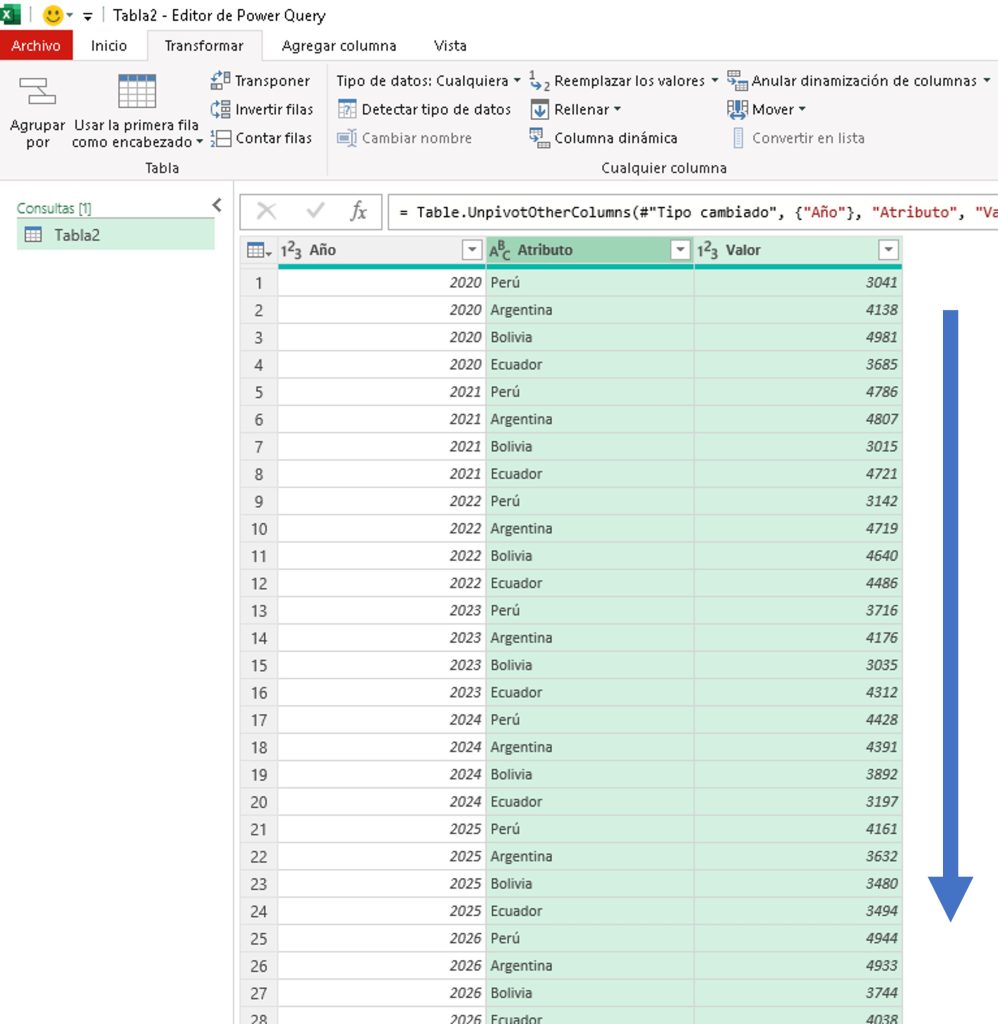Switch to the Vista tab

pyautogui.click(x=450, y=46)
